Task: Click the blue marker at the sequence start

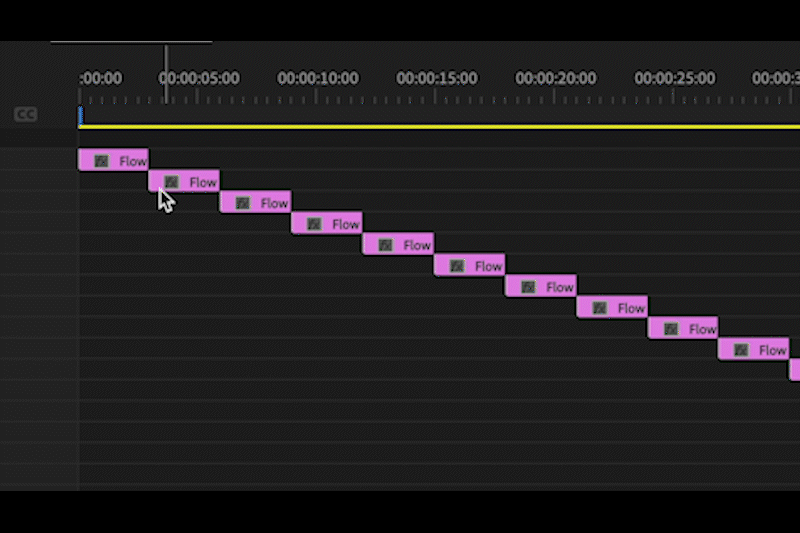Action: pyautogui.click(x=80, y=116)
